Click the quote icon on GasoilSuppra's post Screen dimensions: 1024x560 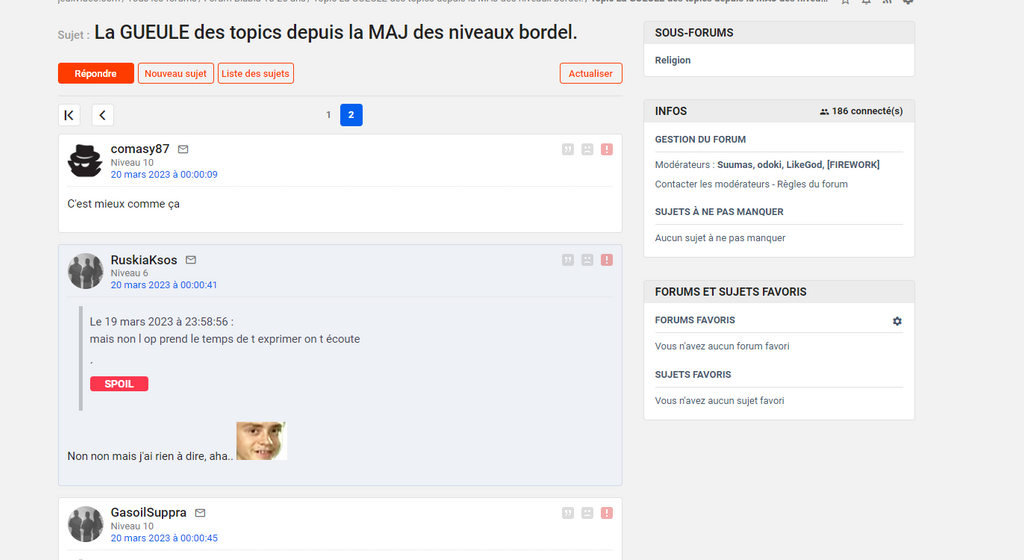click(x=568, y=513)
